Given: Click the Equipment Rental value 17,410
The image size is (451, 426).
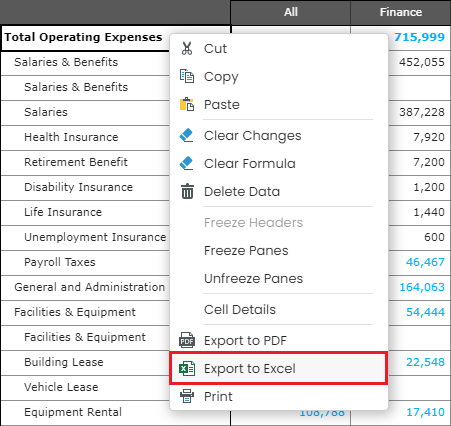Looking at the screenshot, I should 425,412.
